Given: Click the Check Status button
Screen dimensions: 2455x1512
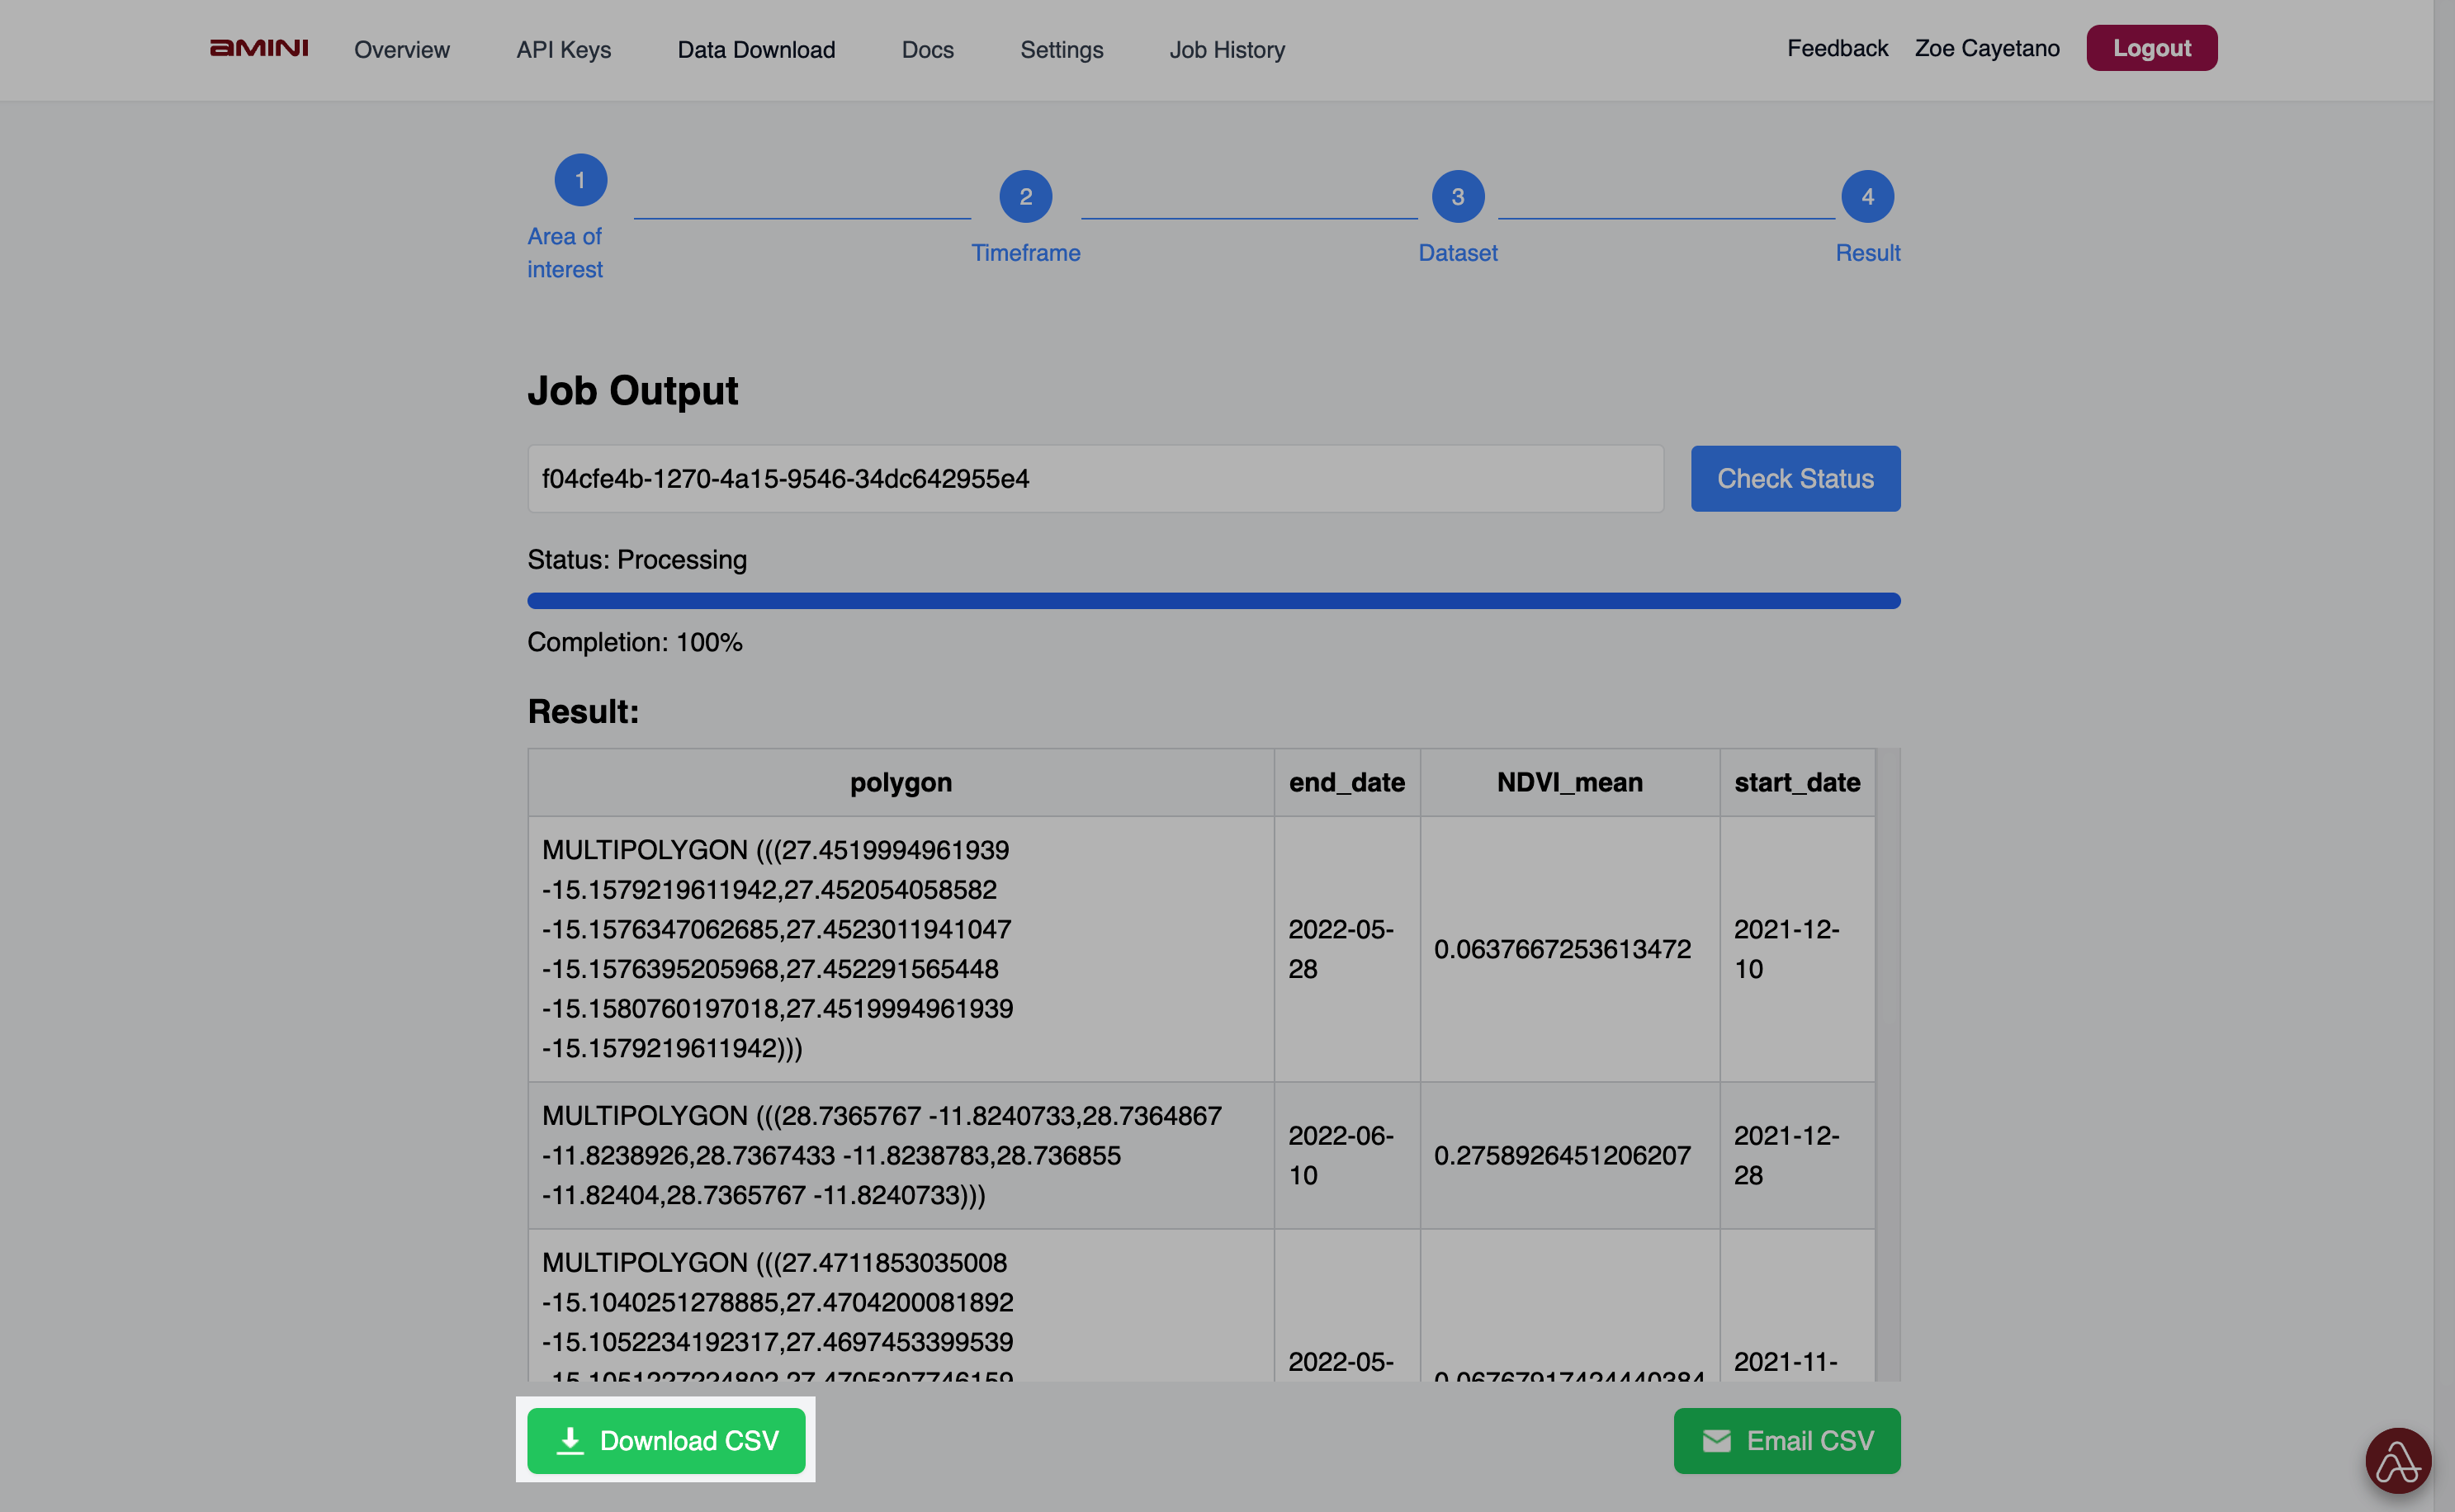Looking at the screenshot, I should 1795,478.
